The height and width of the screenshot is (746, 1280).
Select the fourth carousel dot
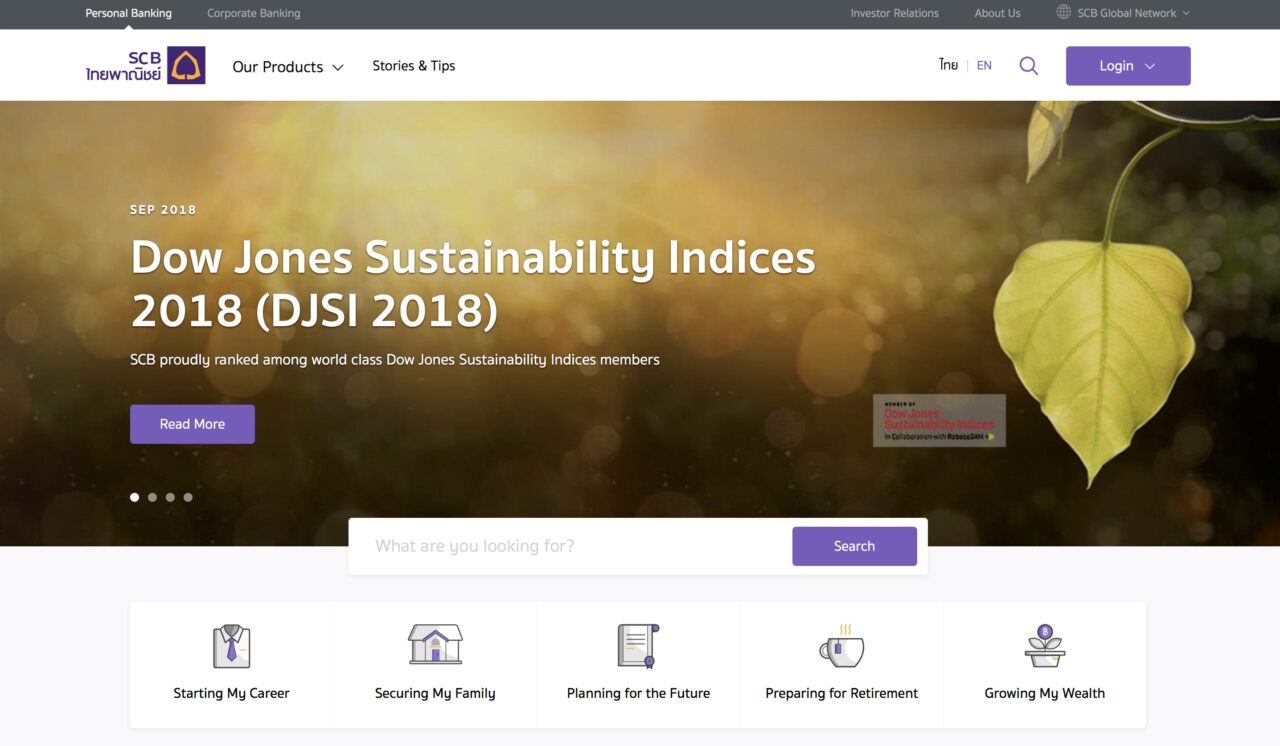[188, 497]
